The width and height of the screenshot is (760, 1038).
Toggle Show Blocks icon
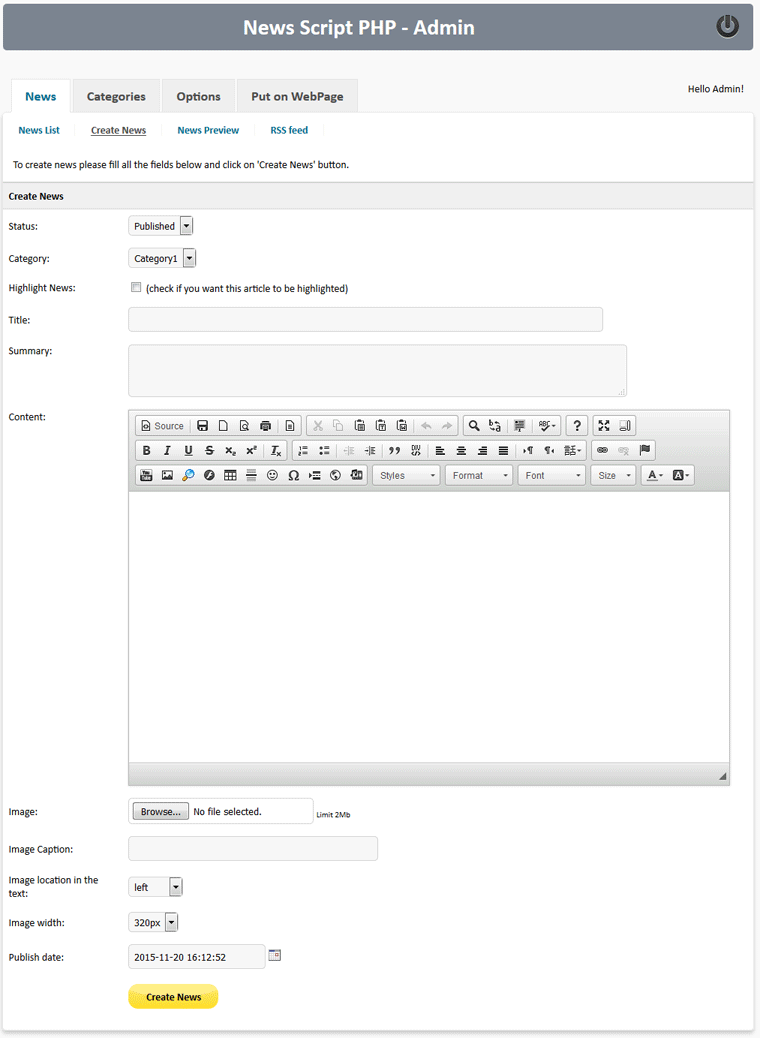[x=625, y=426]
